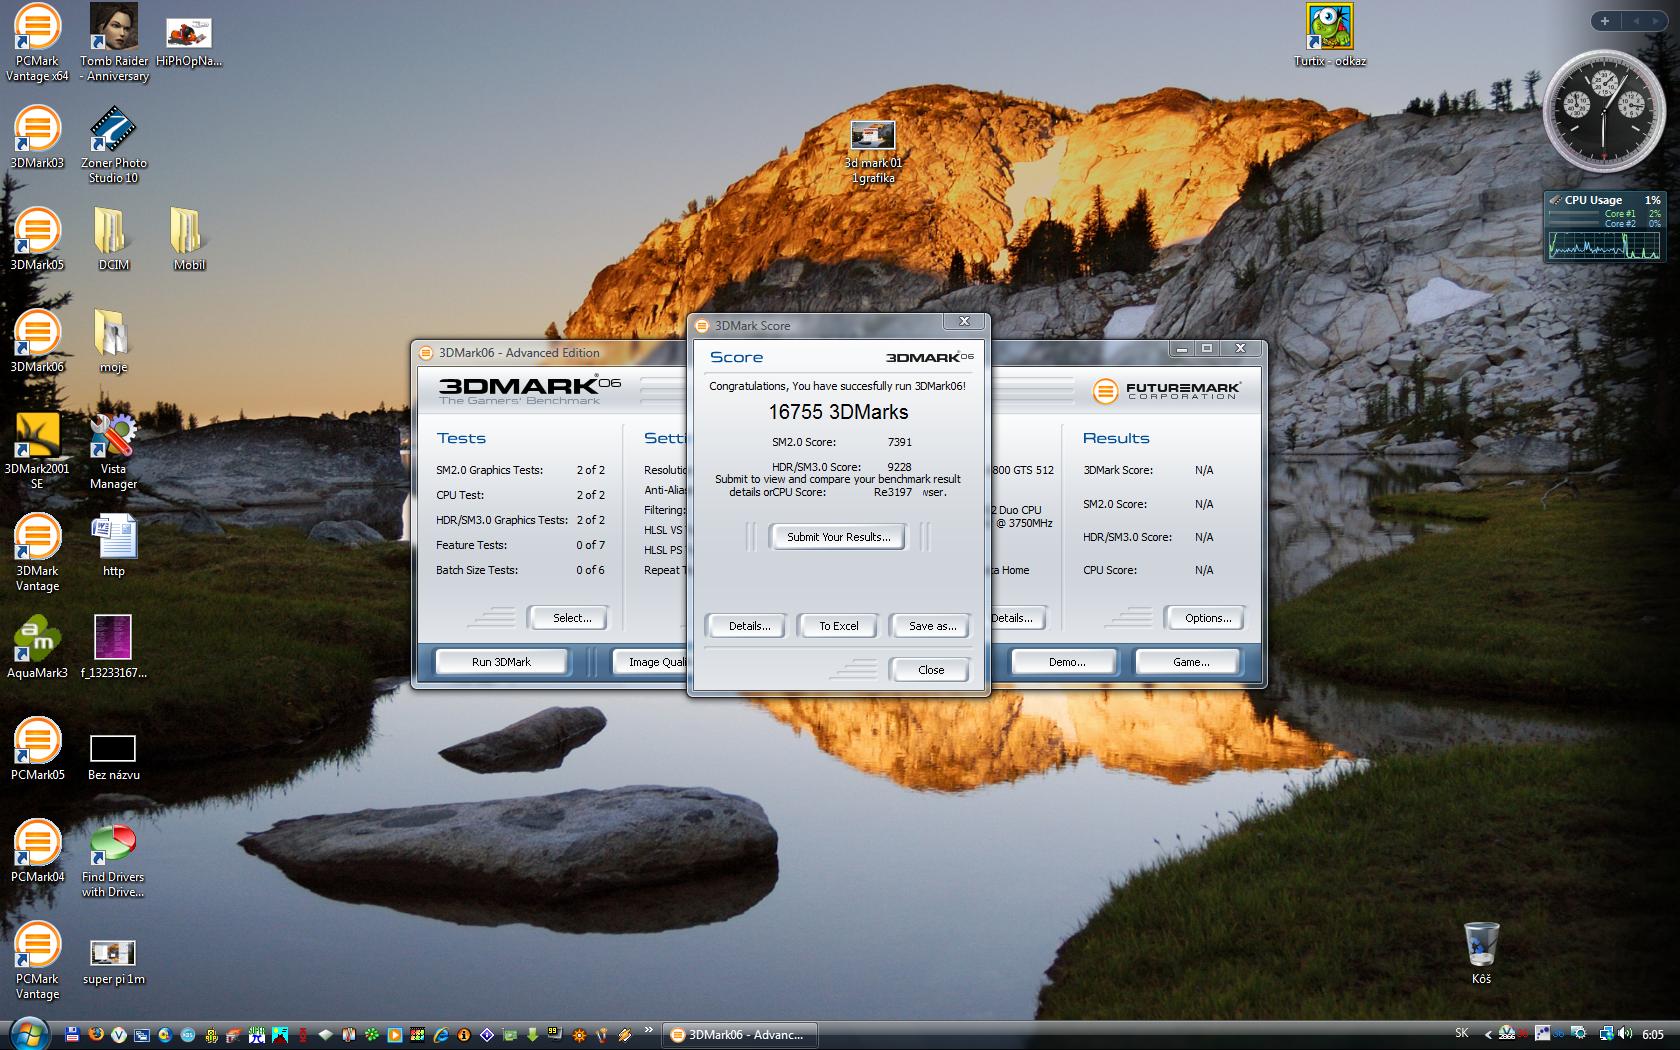1680x1050 pixels.
Task: Click the Futuremark Corporation logo
Action: tap(1166, 390)
